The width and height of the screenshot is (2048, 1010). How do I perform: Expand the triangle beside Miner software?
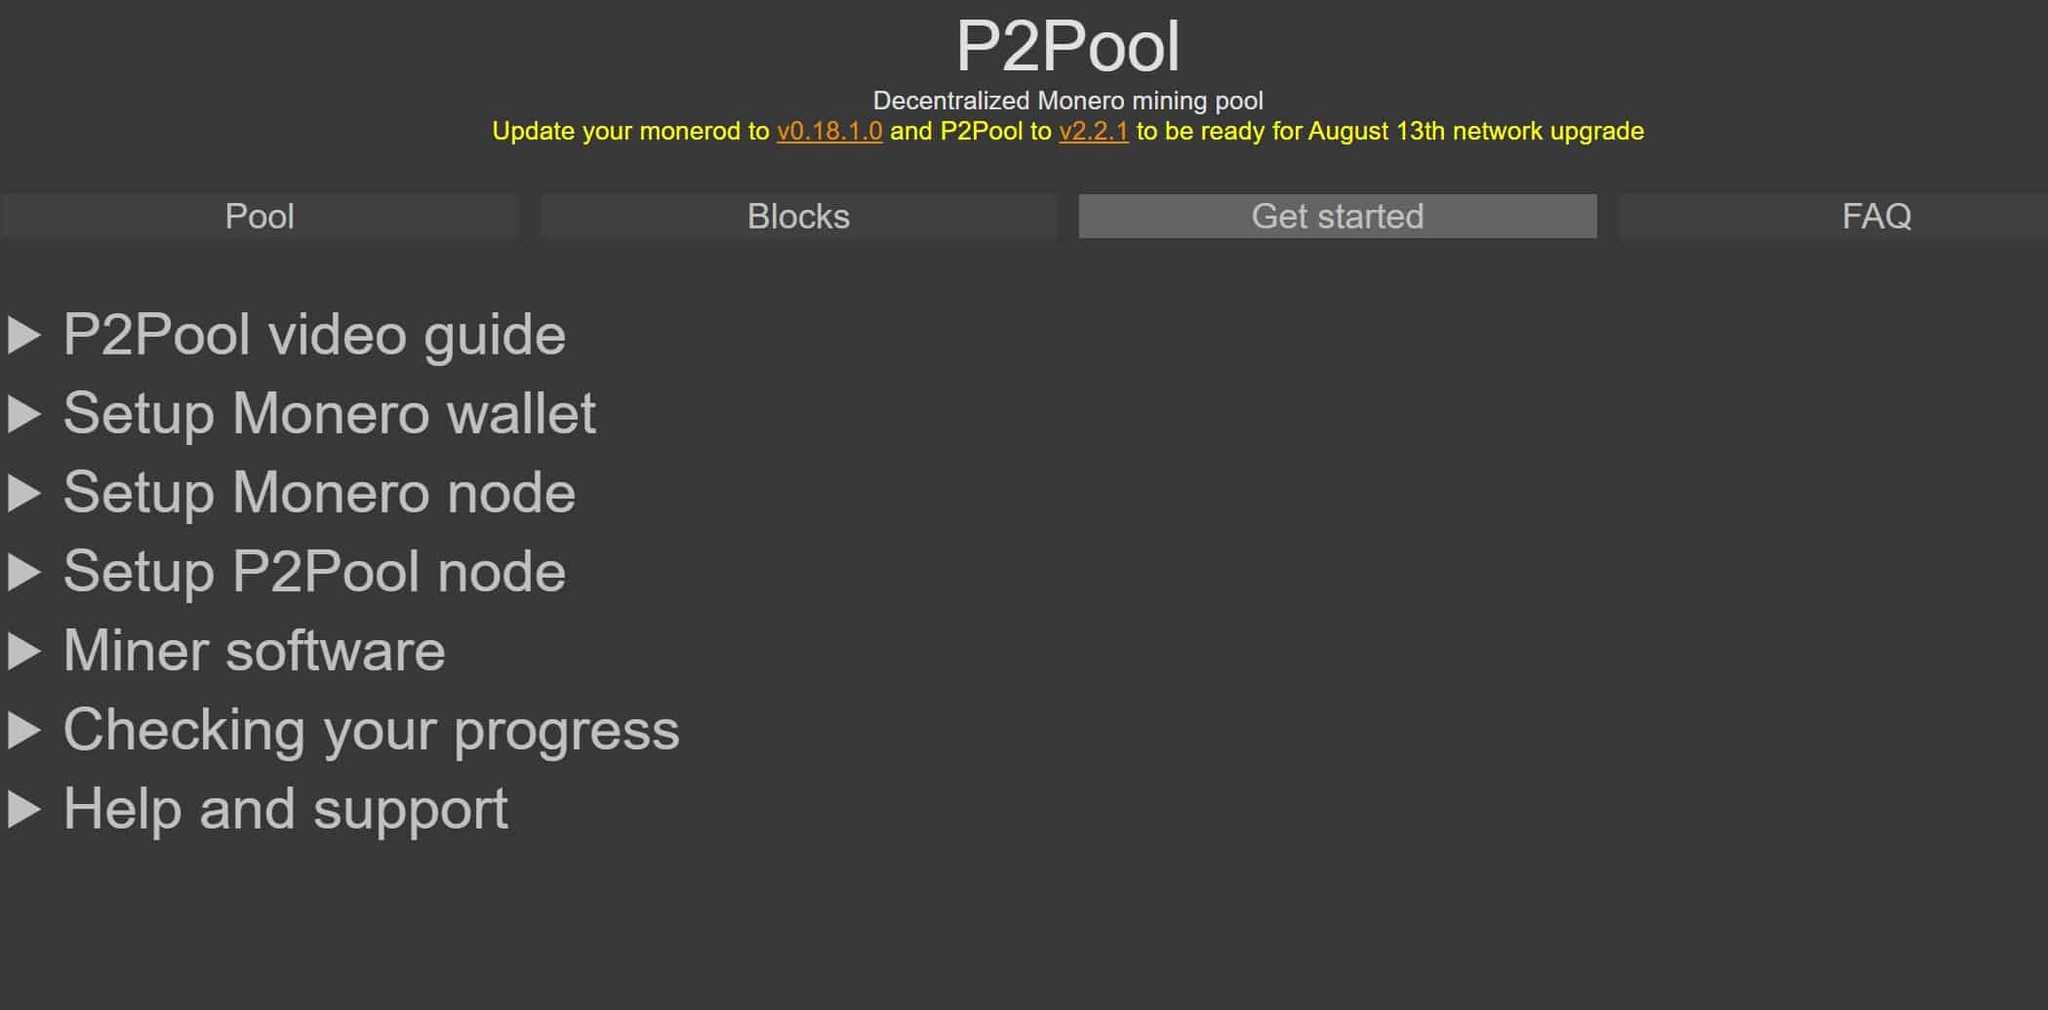coord(24,651)
